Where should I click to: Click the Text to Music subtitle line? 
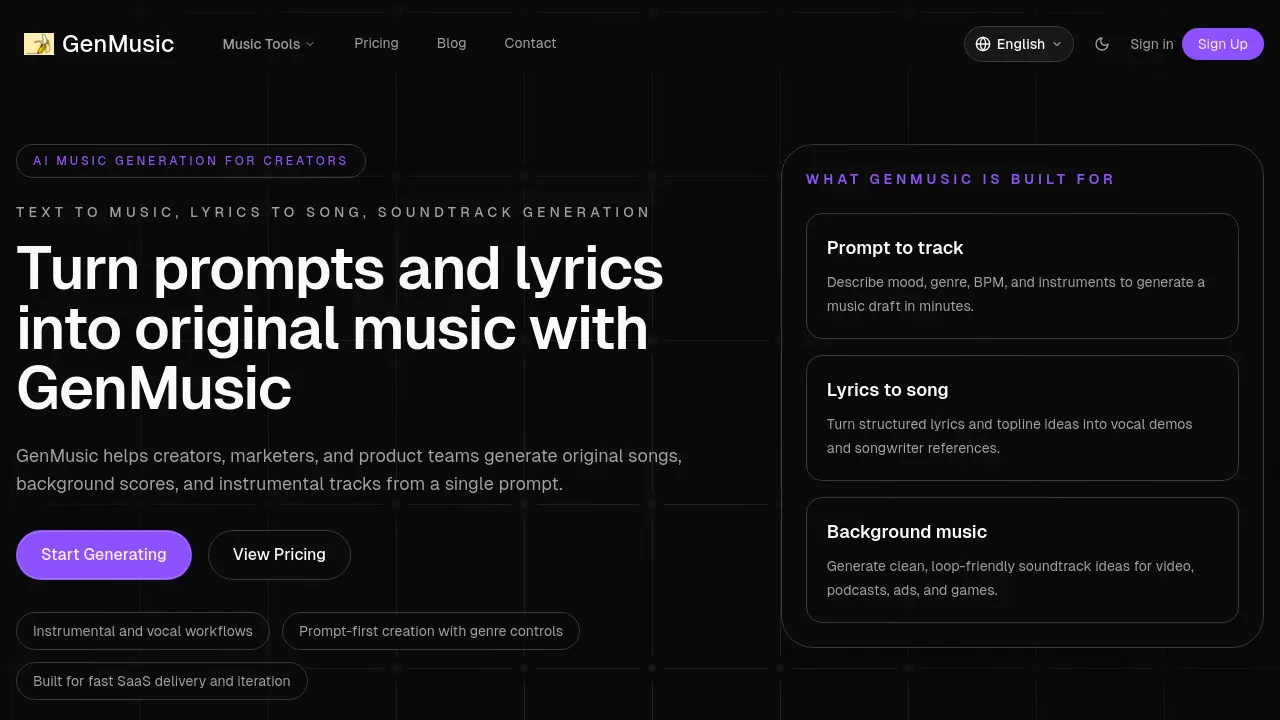click(333, 212)
